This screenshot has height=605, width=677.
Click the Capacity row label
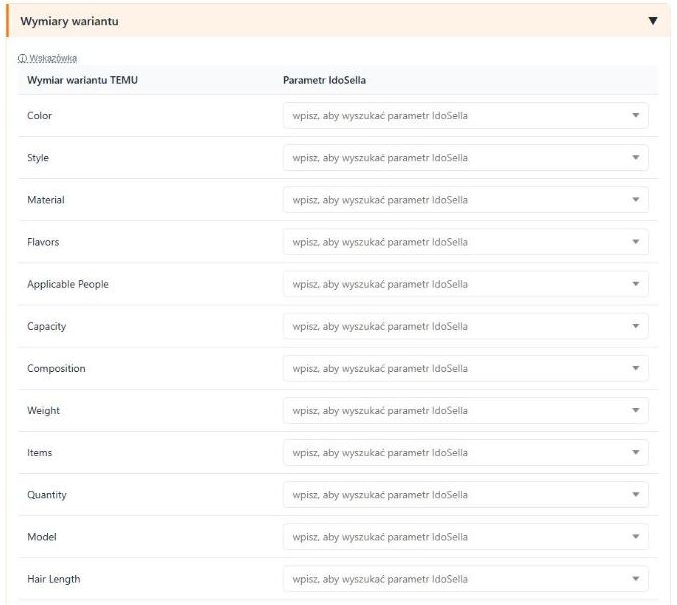pyautogui.click(x=47, y=326)
